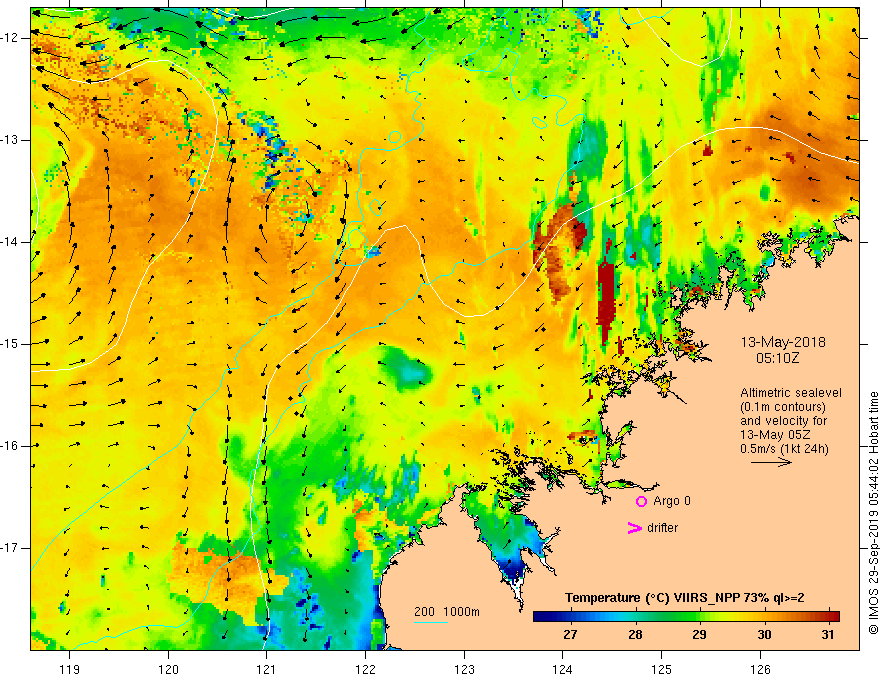Click the 'drifter' legend label
Screen dimensions: 880x680
[x=662, y=528]
